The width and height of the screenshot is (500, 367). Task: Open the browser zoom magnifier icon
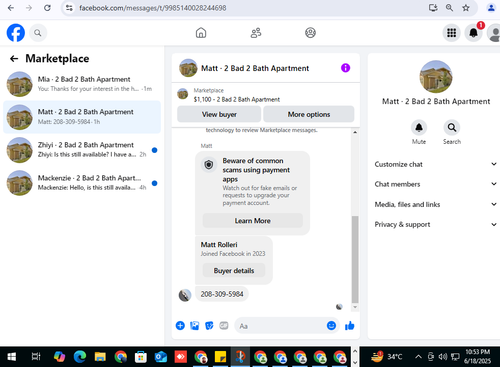(449, 8)
